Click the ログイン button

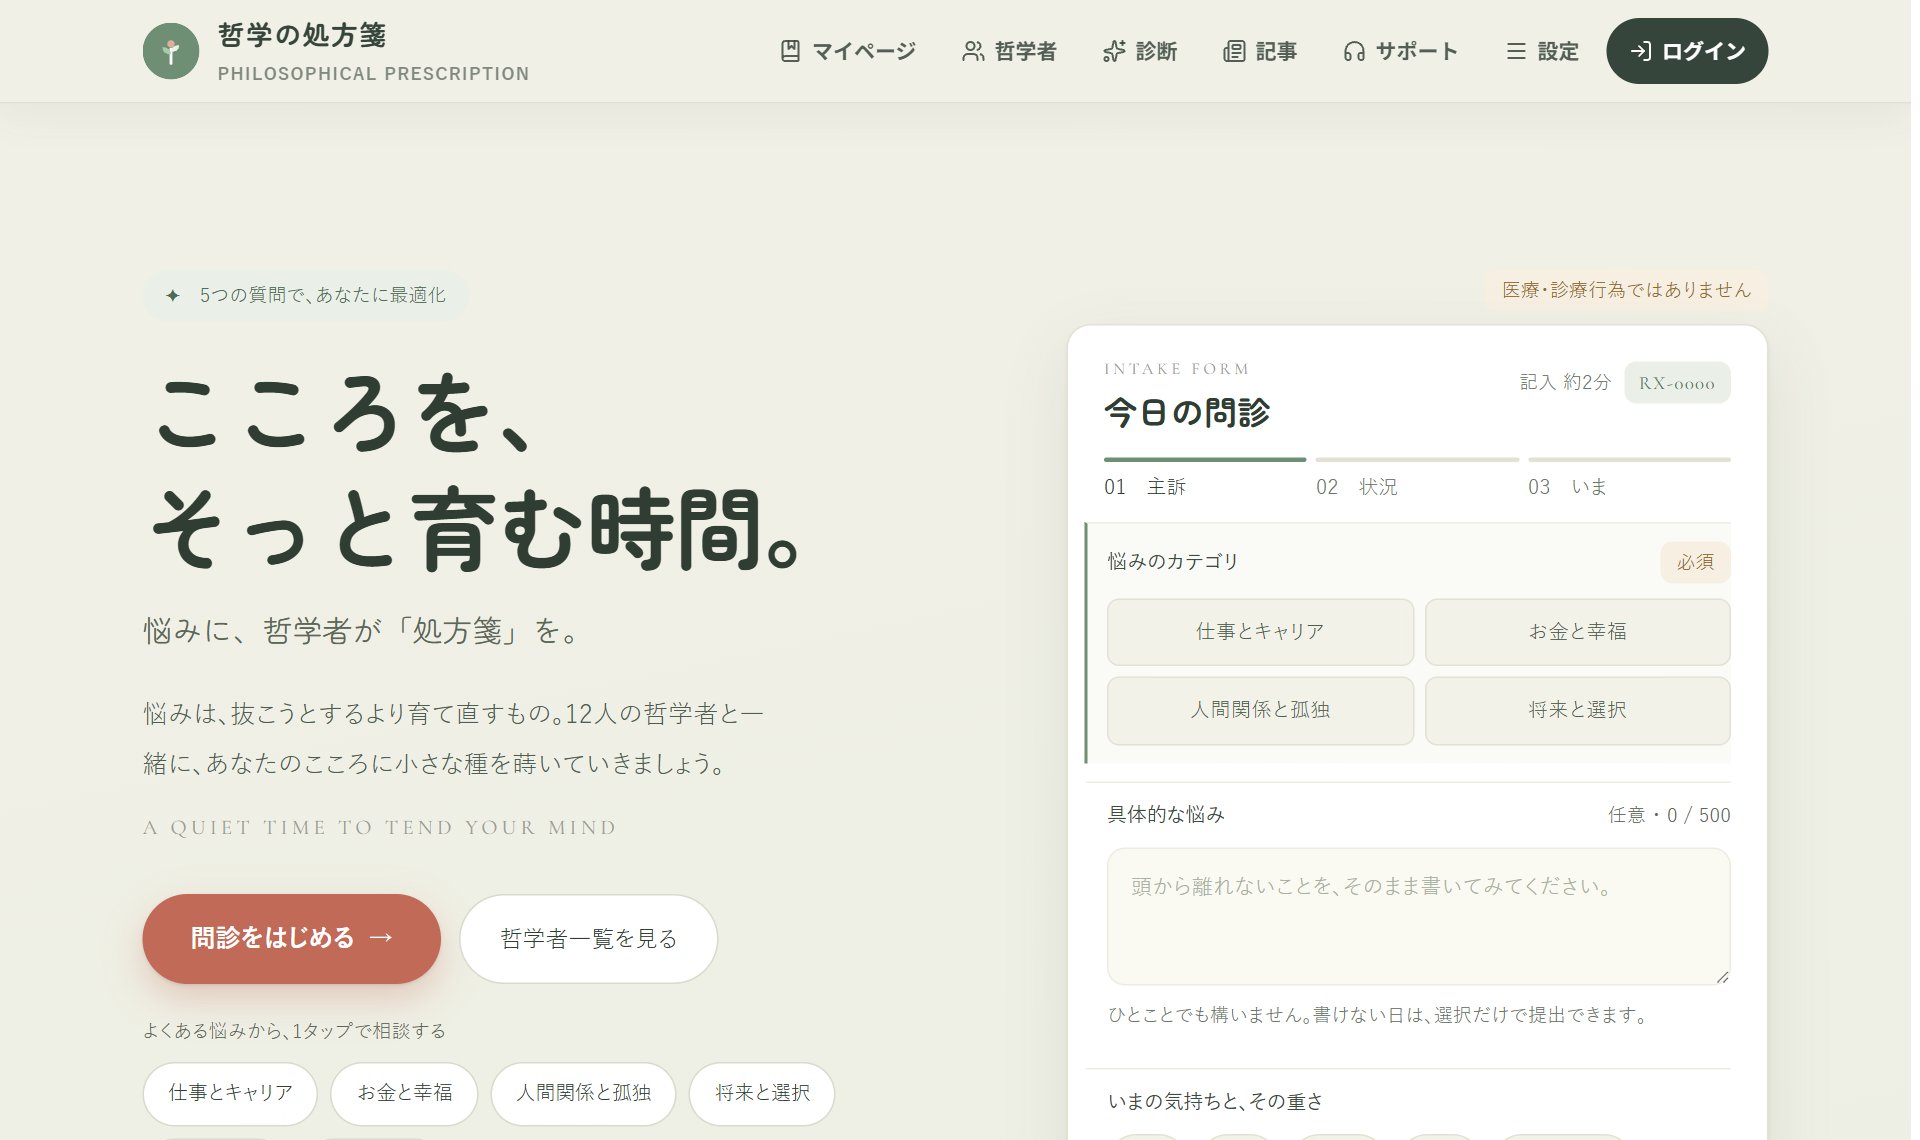[x=1687, y=51]
